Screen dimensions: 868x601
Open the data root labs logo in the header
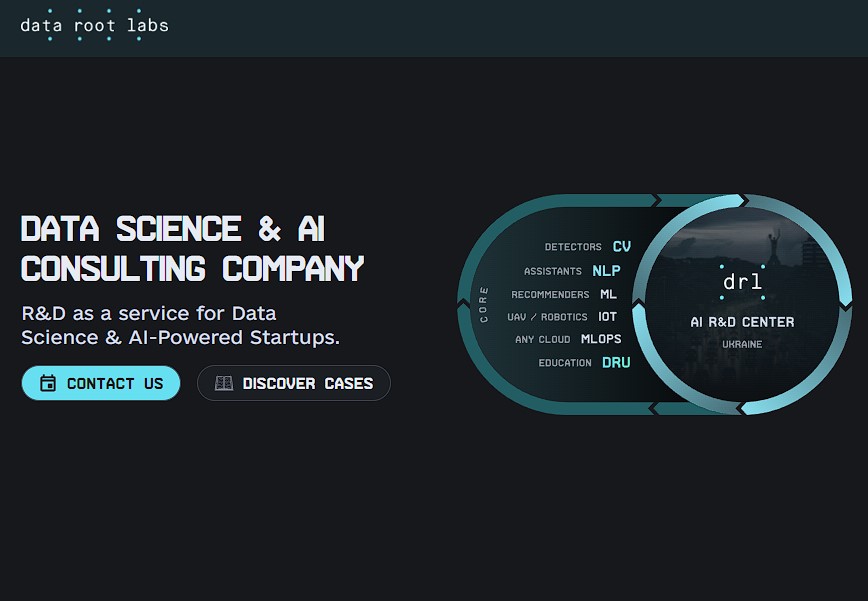point(95,25)
